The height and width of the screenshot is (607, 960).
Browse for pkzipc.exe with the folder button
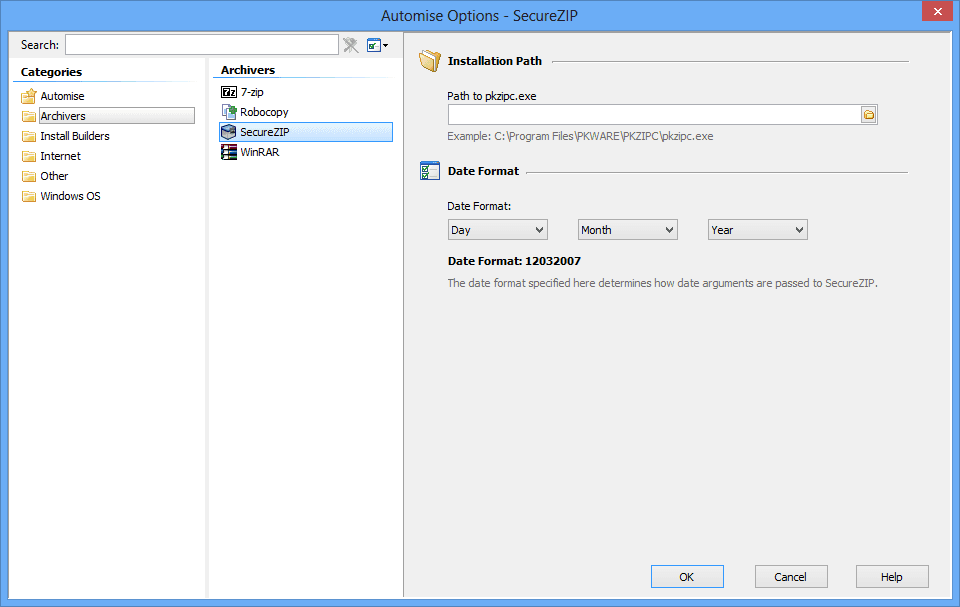(x=869, y=115)
